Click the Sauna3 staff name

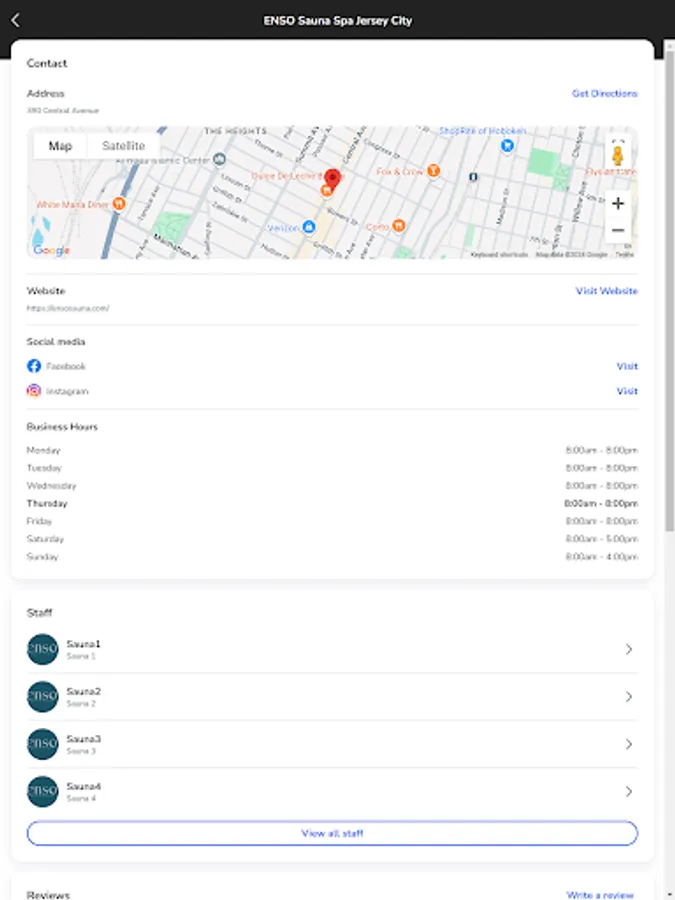click(83, 739)
